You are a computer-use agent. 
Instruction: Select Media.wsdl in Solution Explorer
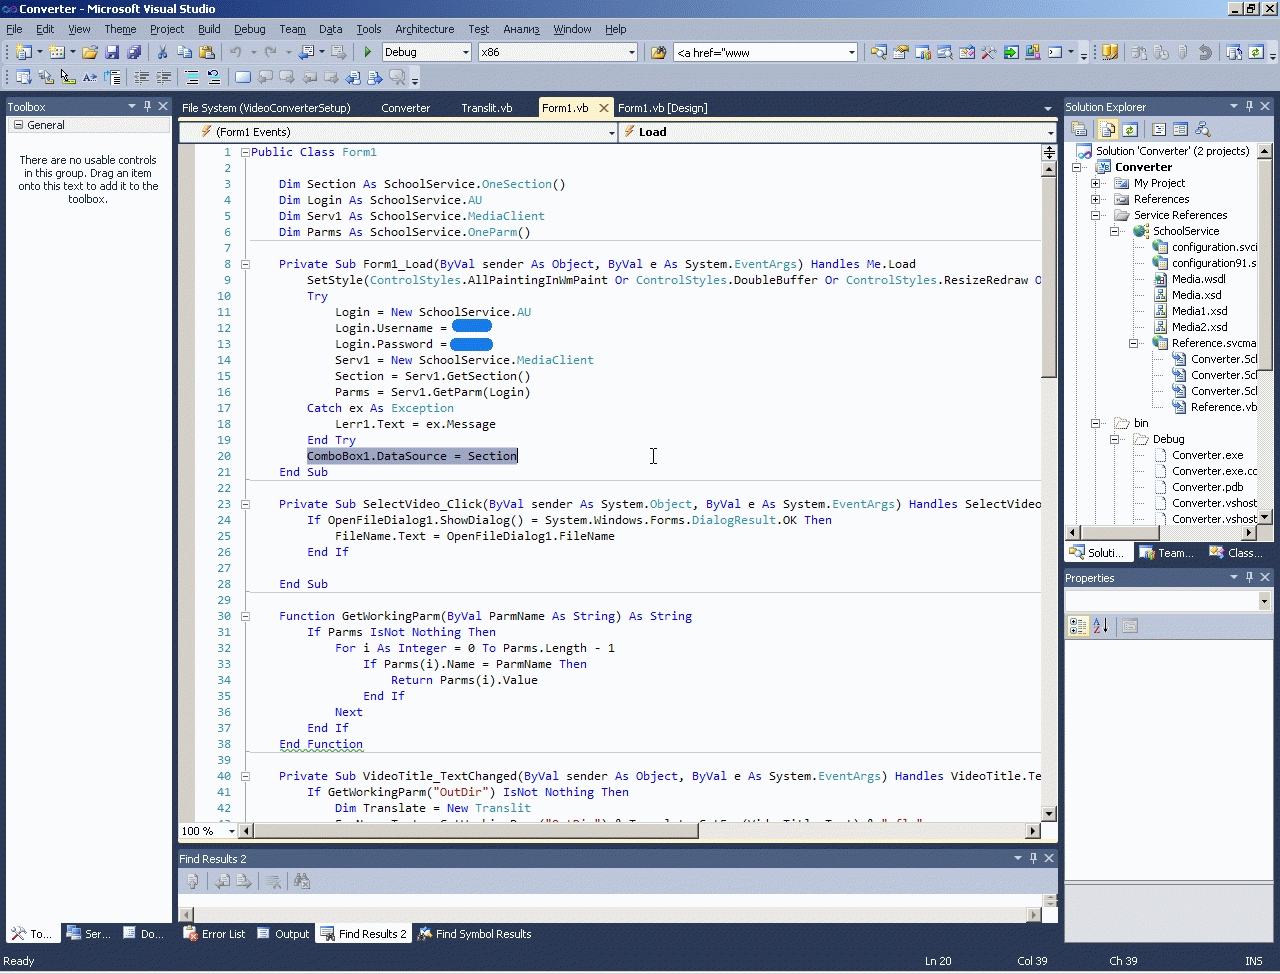pos(1198,279)
